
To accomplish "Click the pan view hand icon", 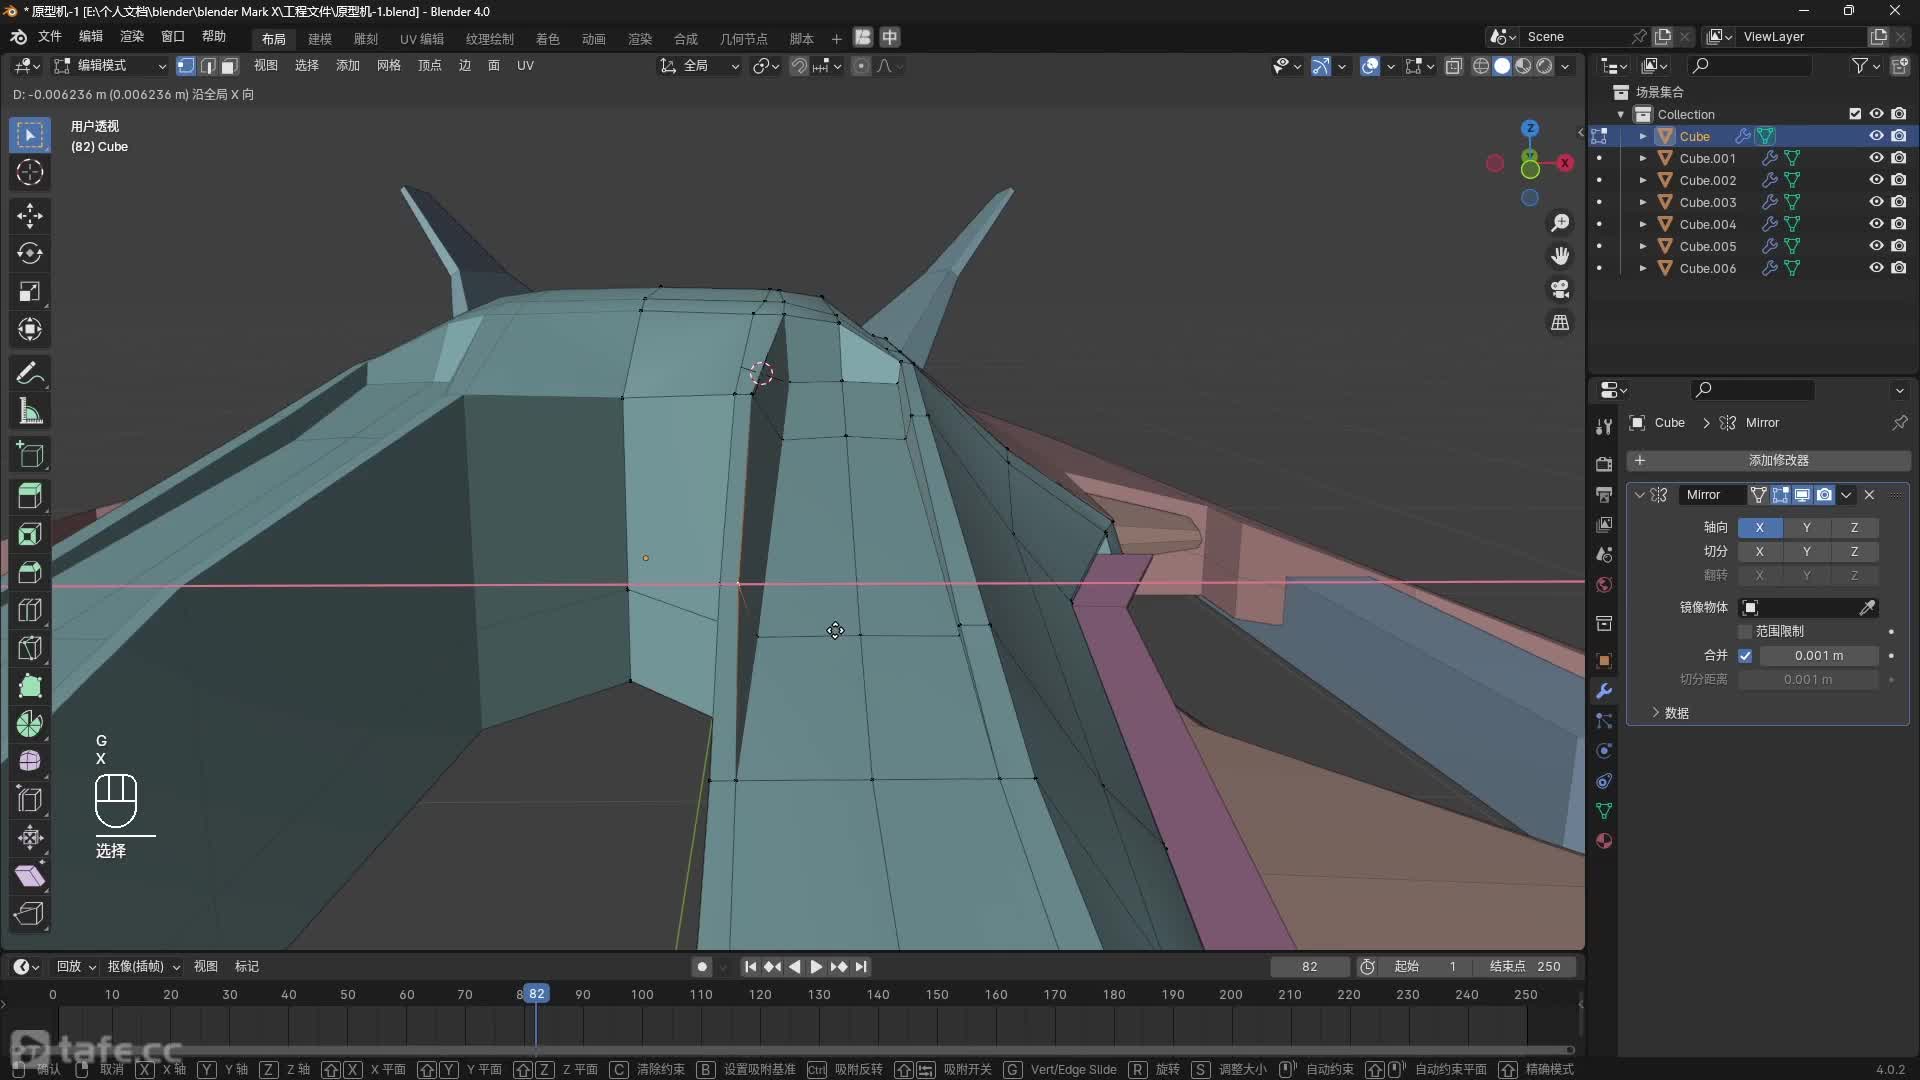I will pos(1560,256).
